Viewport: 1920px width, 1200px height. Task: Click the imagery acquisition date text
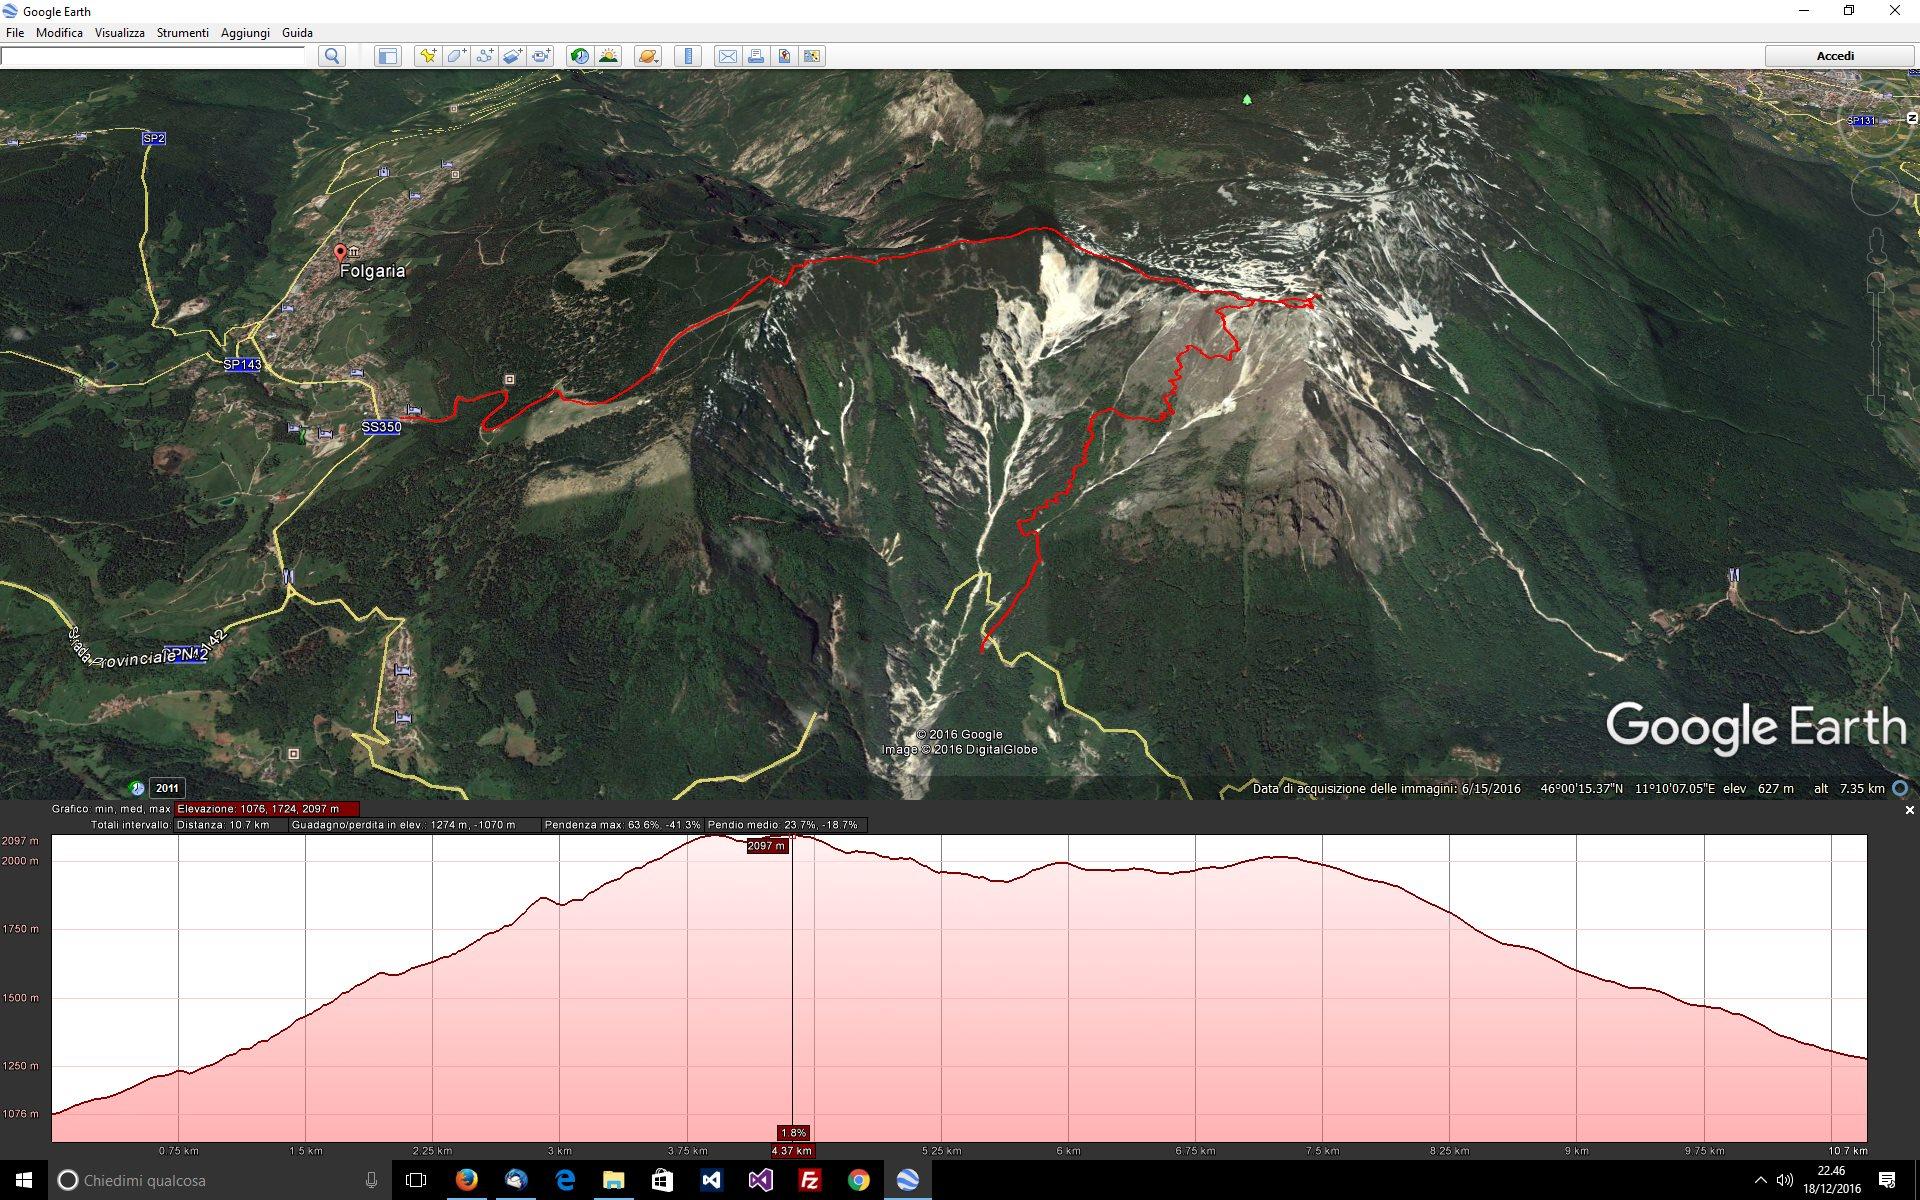tap(1386, 789)
